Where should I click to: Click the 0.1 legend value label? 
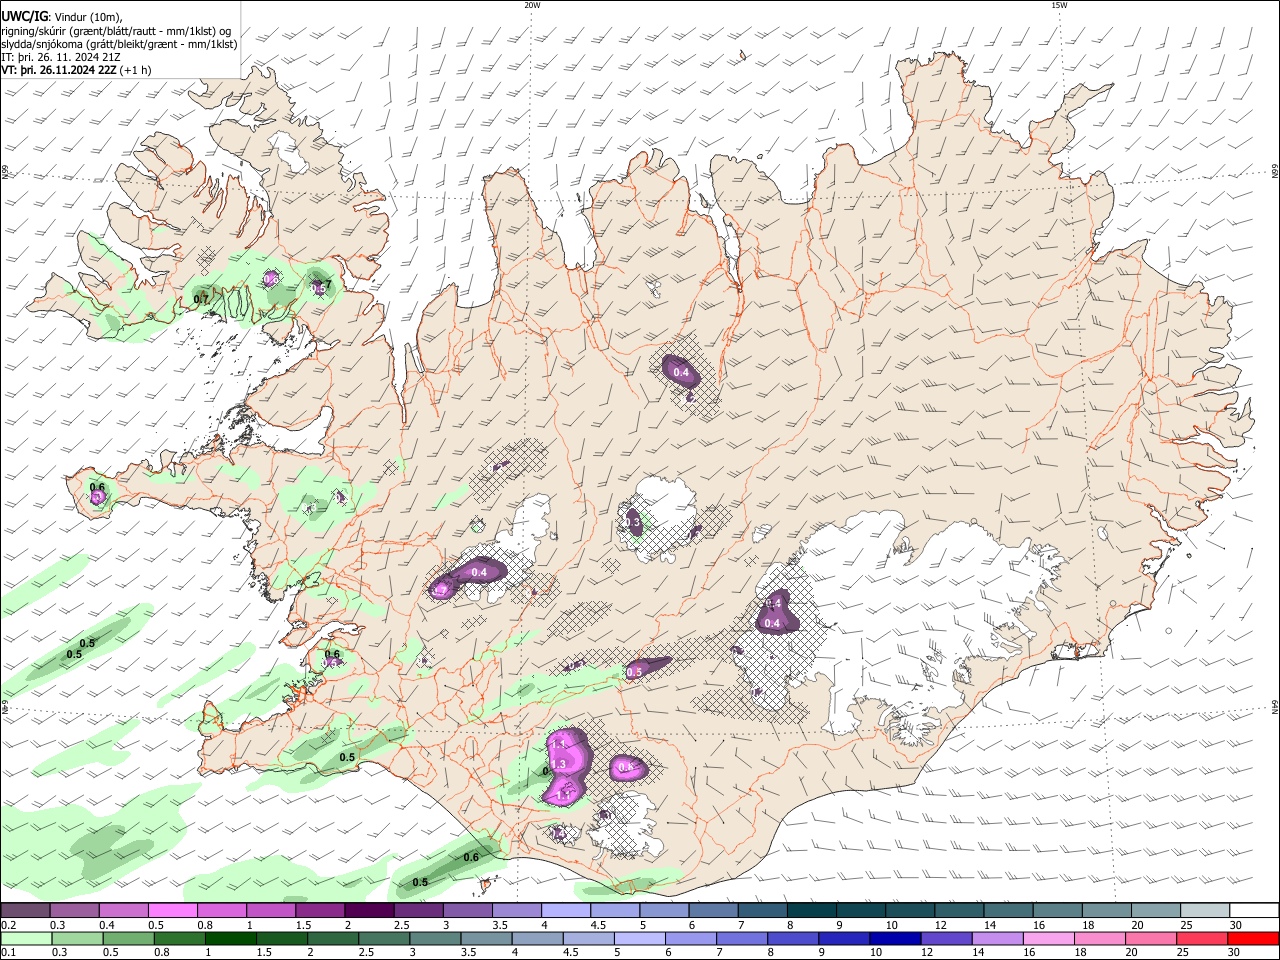pos(8,953)
